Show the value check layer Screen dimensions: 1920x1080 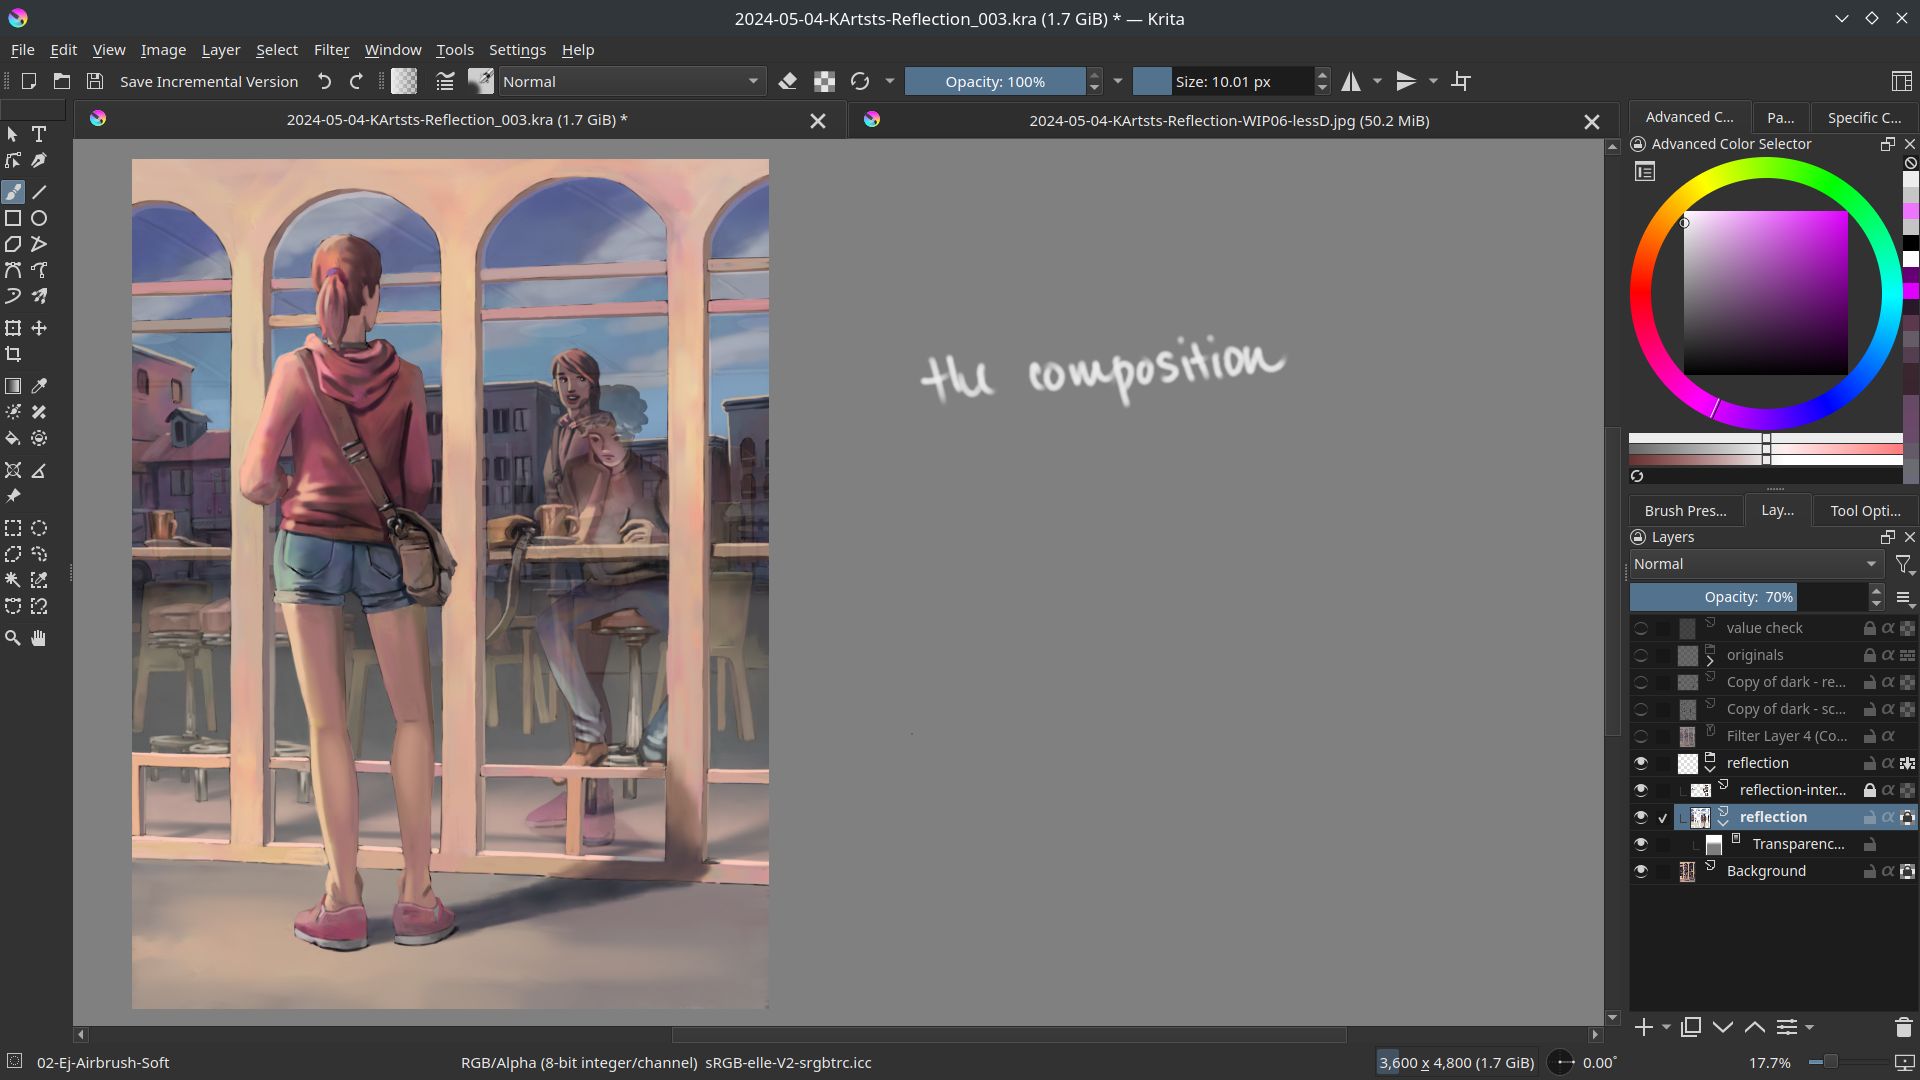[1641, 628]
